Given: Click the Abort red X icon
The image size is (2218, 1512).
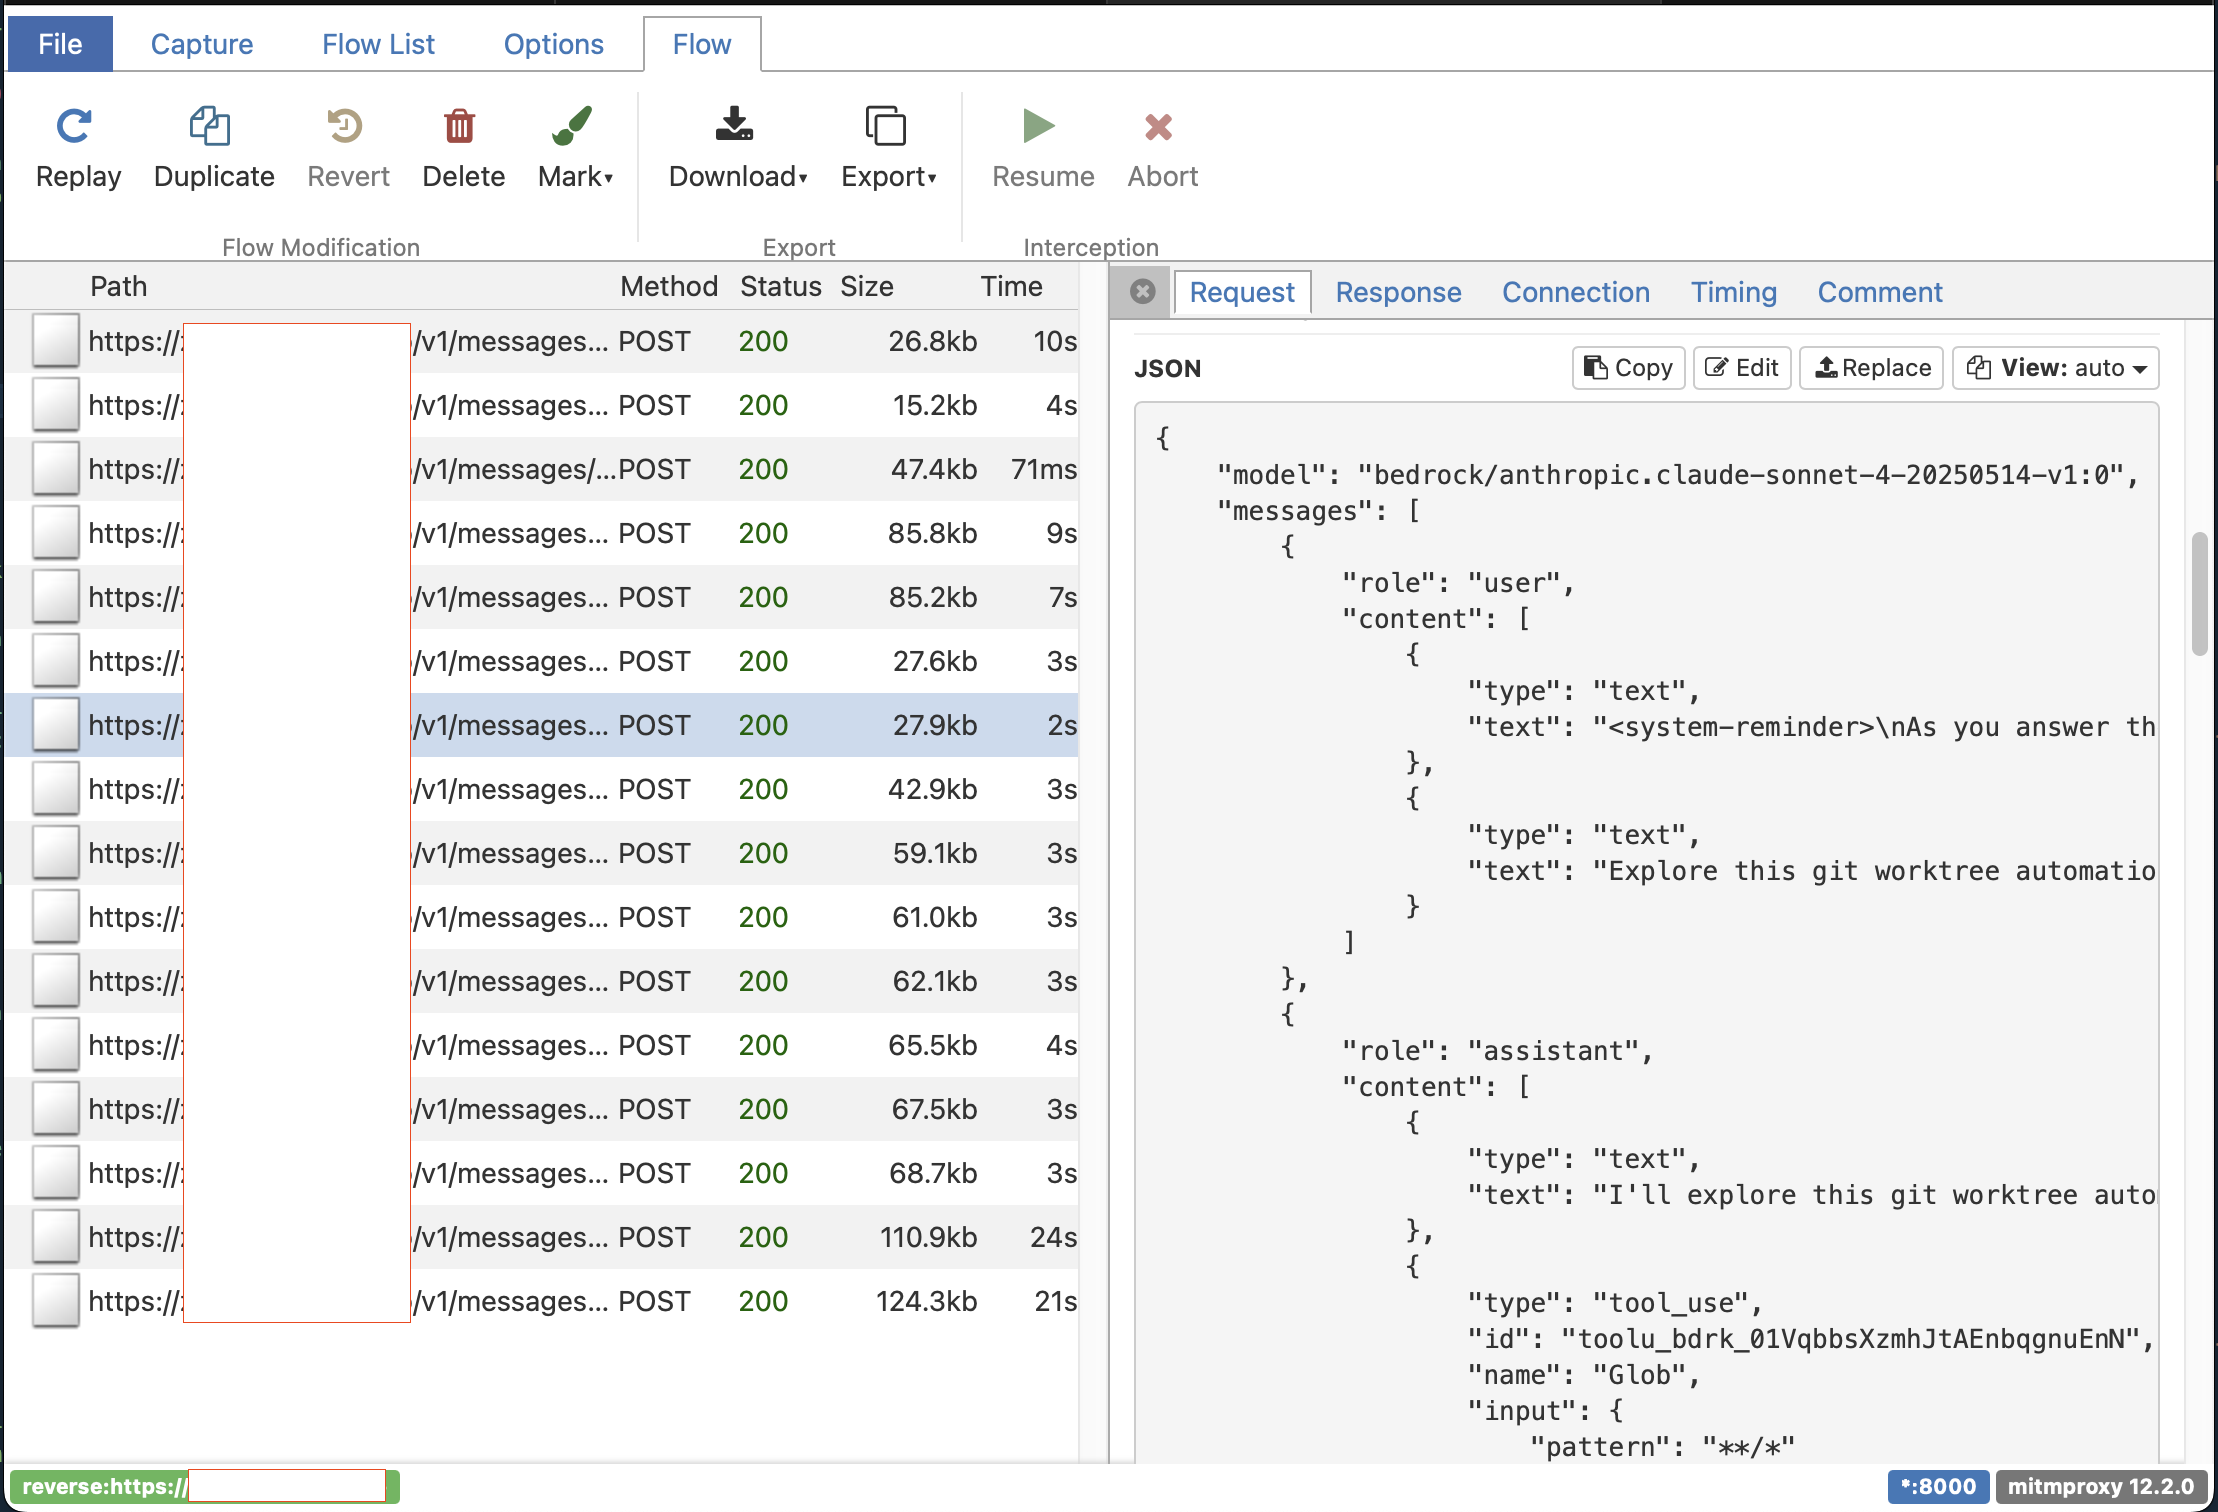Looking at the screenshot, I should pos(1159,127).
